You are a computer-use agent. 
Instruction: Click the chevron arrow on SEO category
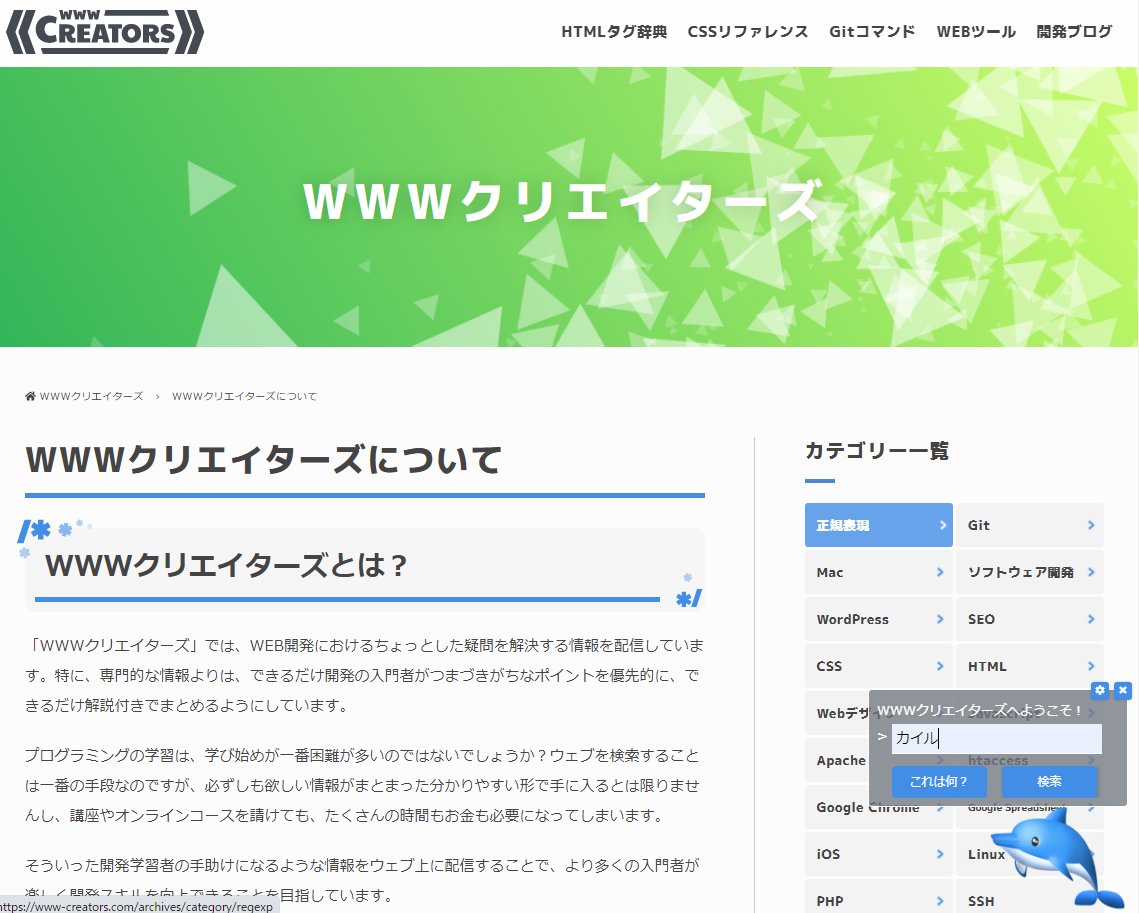pos(1091,619)
